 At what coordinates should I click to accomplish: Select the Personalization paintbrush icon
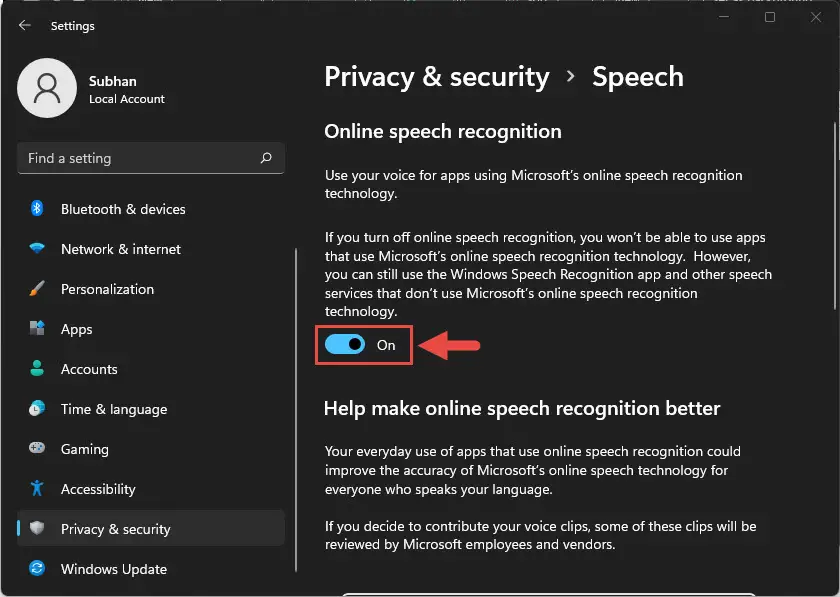pyautogui.click(x=37, y=289)
